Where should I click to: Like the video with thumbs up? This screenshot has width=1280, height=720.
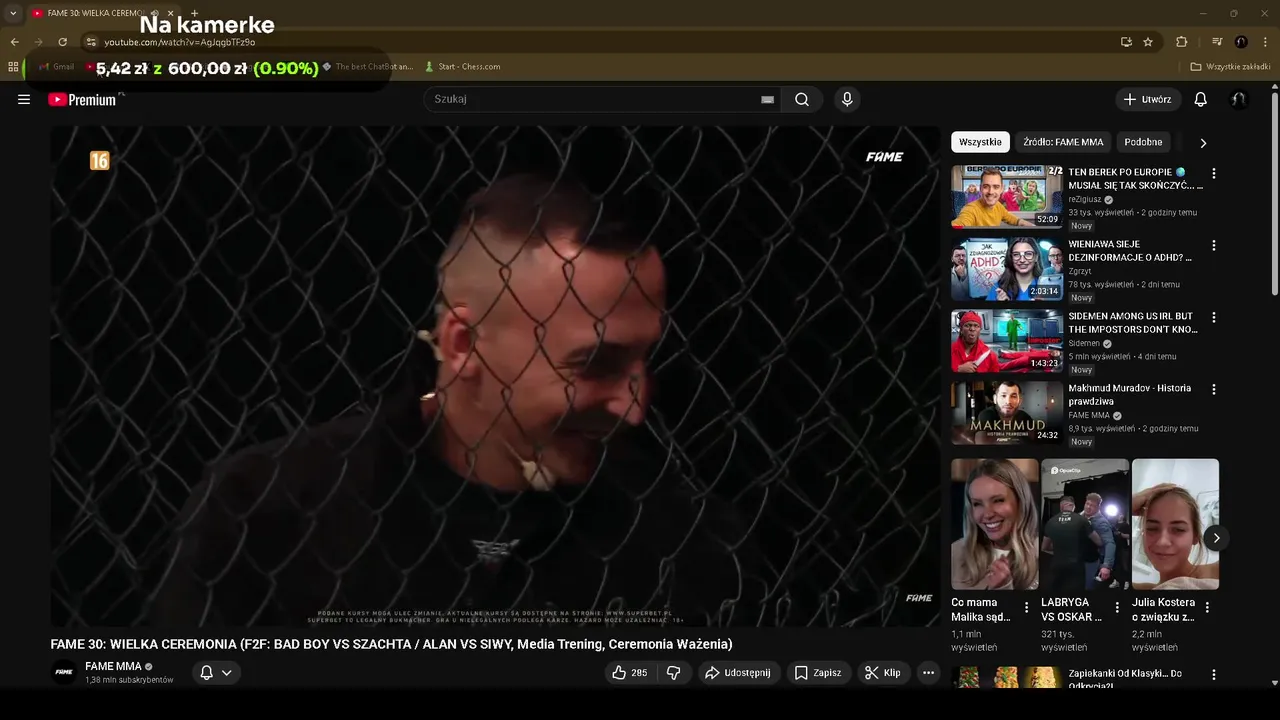point(629,673)
